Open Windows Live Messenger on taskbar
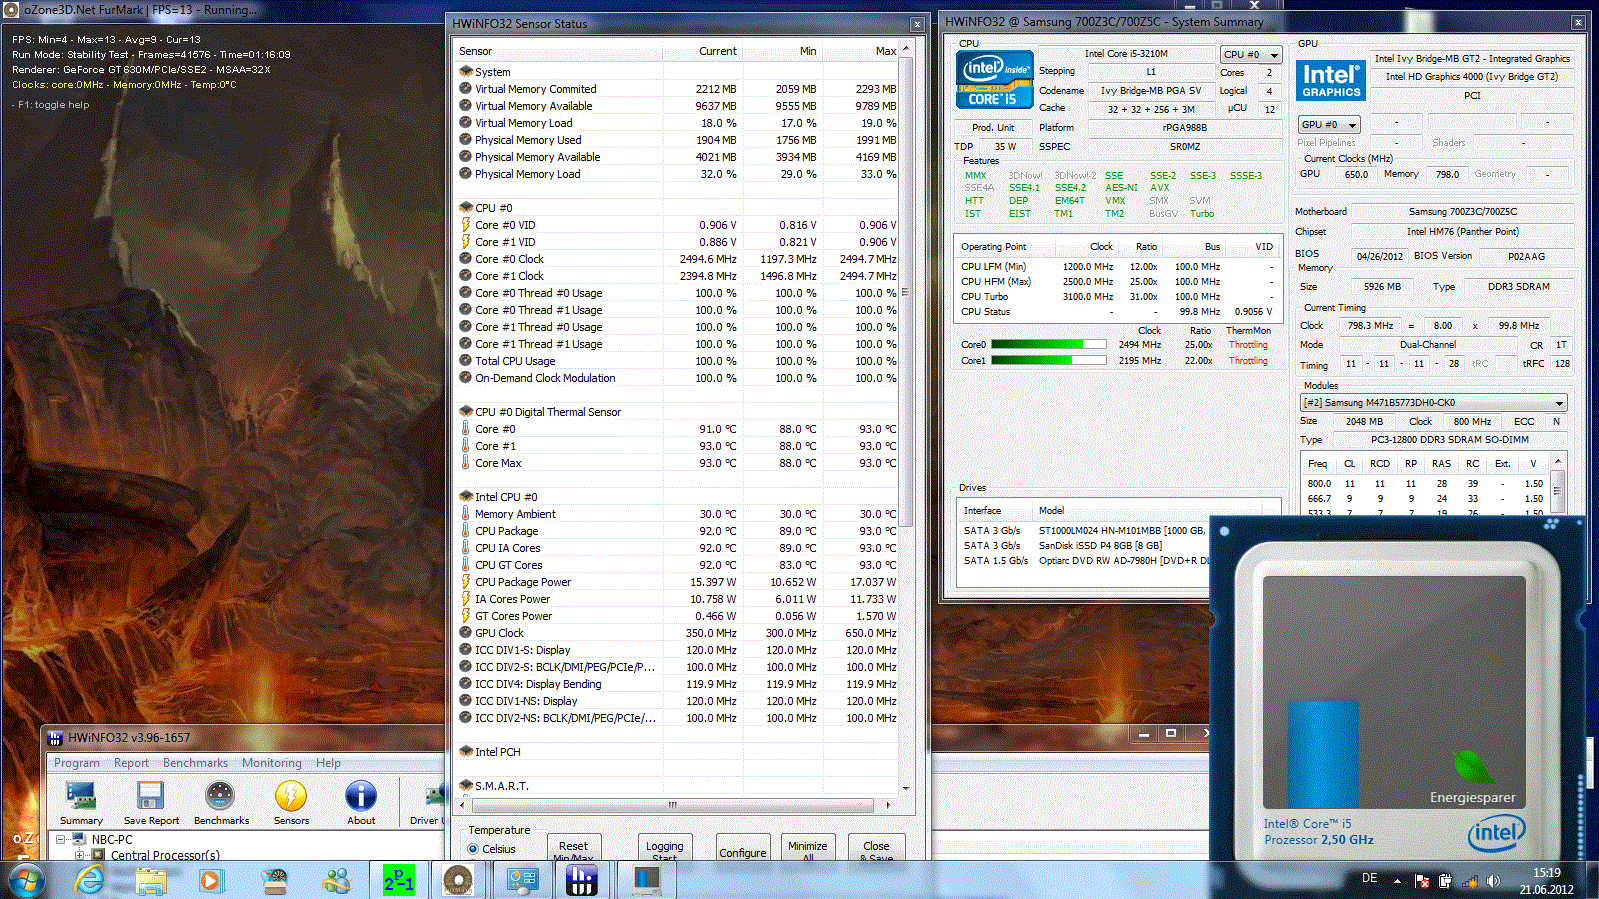 (337, 881)
